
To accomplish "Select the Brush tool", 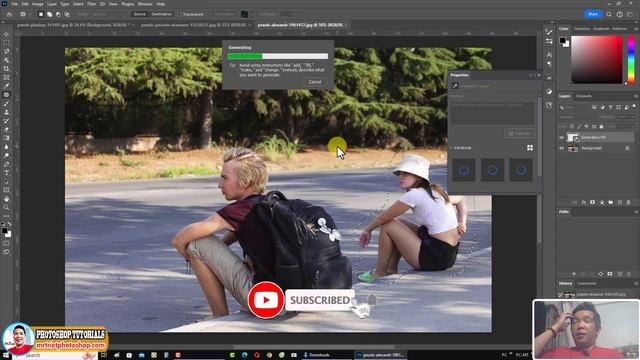I will click(6, 103).
